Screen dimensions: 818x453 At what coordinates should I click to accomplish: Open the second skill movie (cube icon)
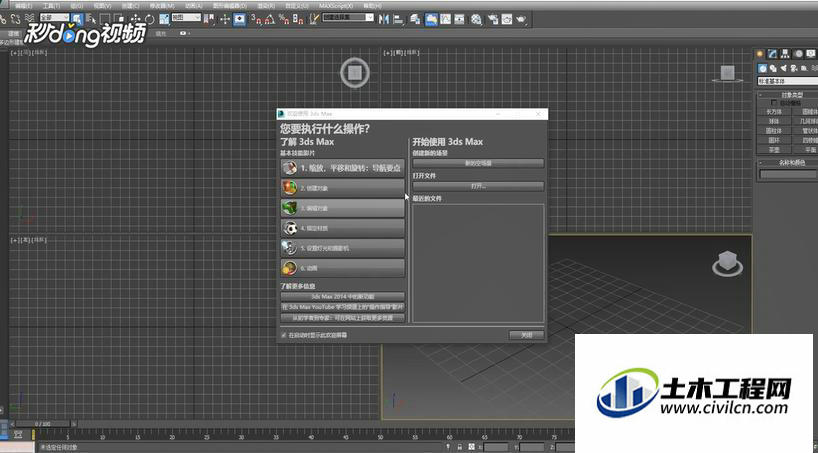(x=342, y=188)
